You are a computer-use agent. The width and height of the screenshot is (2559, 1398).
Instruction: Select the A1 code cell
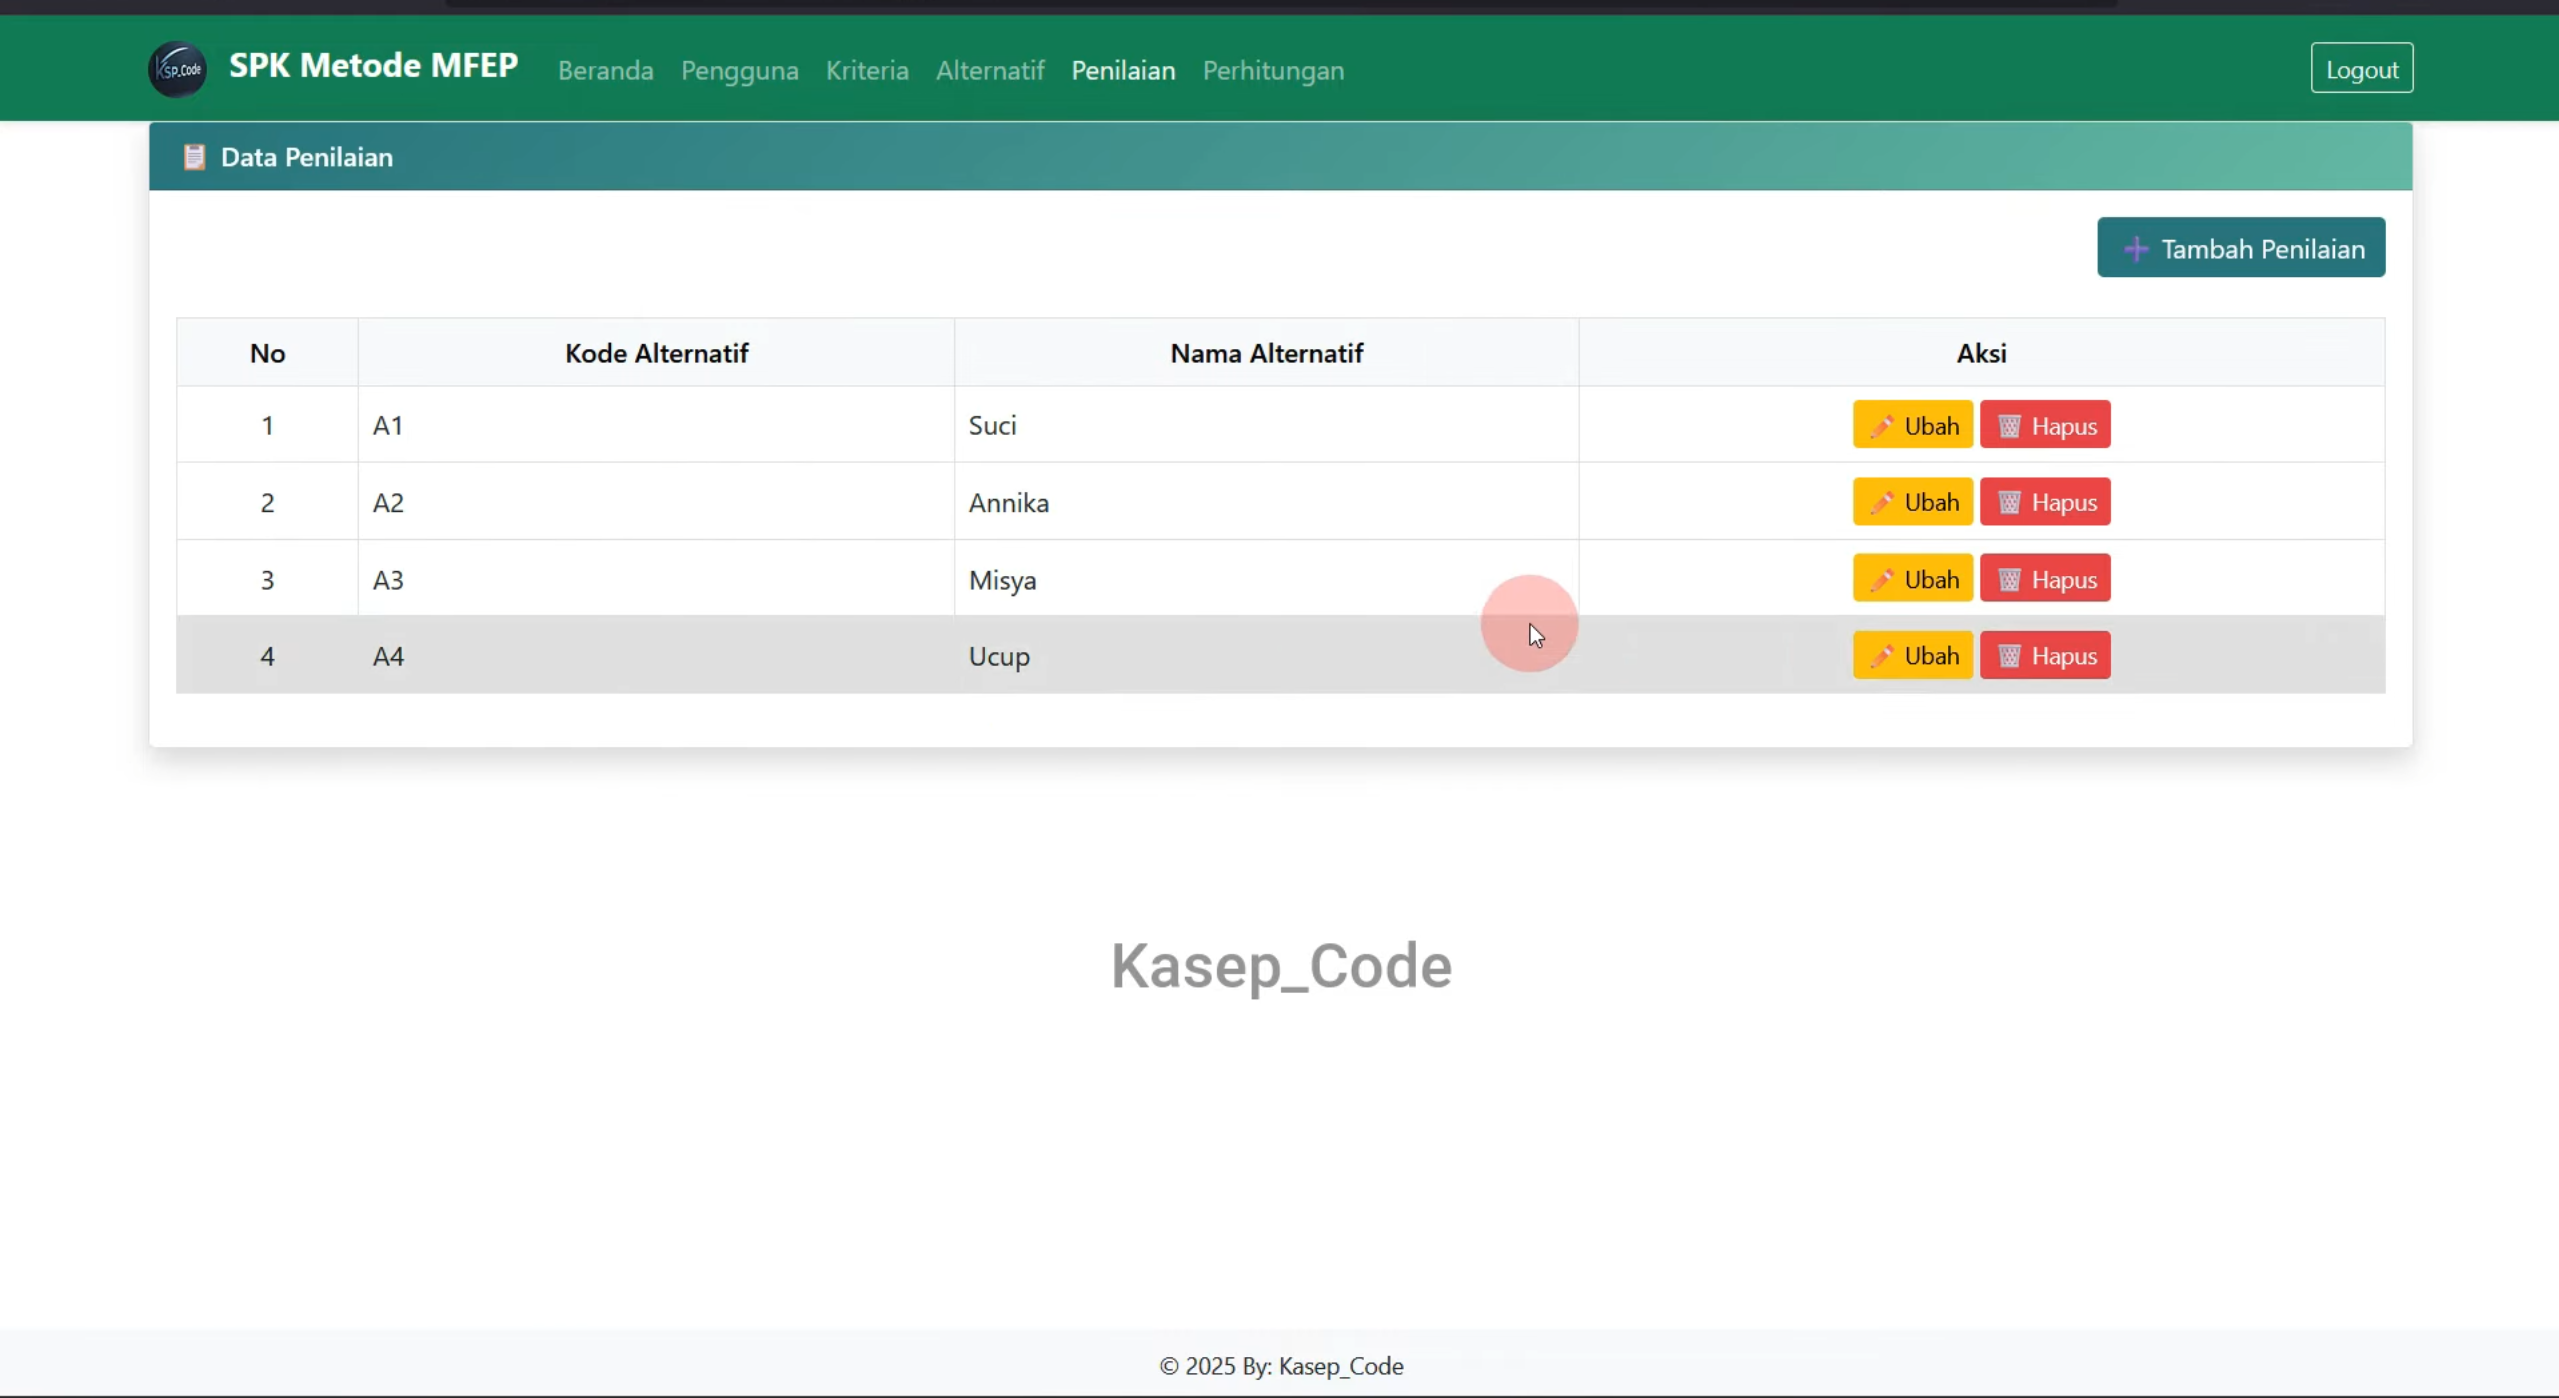[656, 425]
